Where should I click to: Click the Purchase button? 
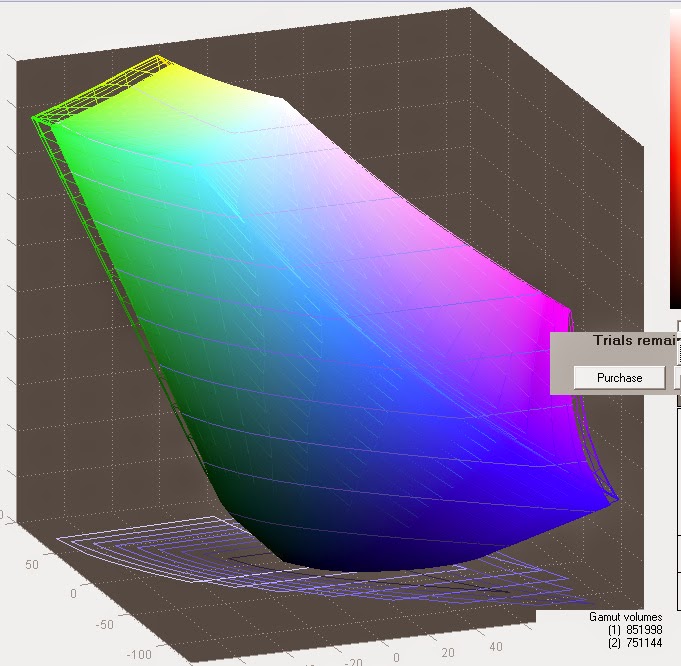click(619, 378)
